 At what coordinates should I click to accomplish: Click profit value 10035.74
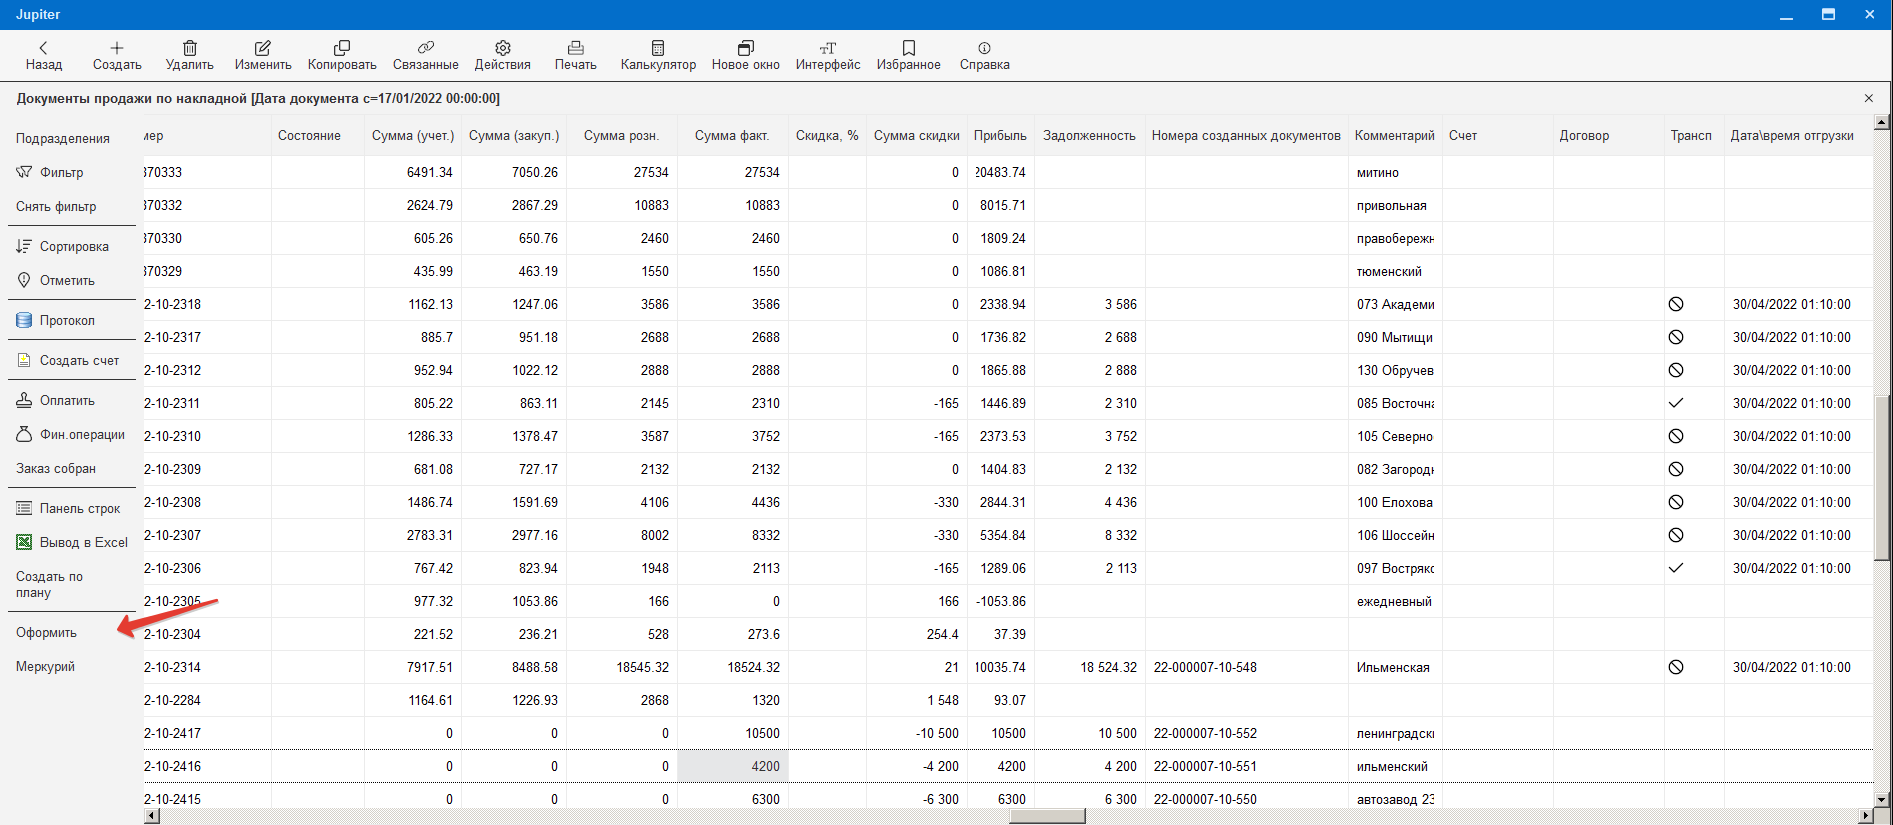pos(1000,667)
